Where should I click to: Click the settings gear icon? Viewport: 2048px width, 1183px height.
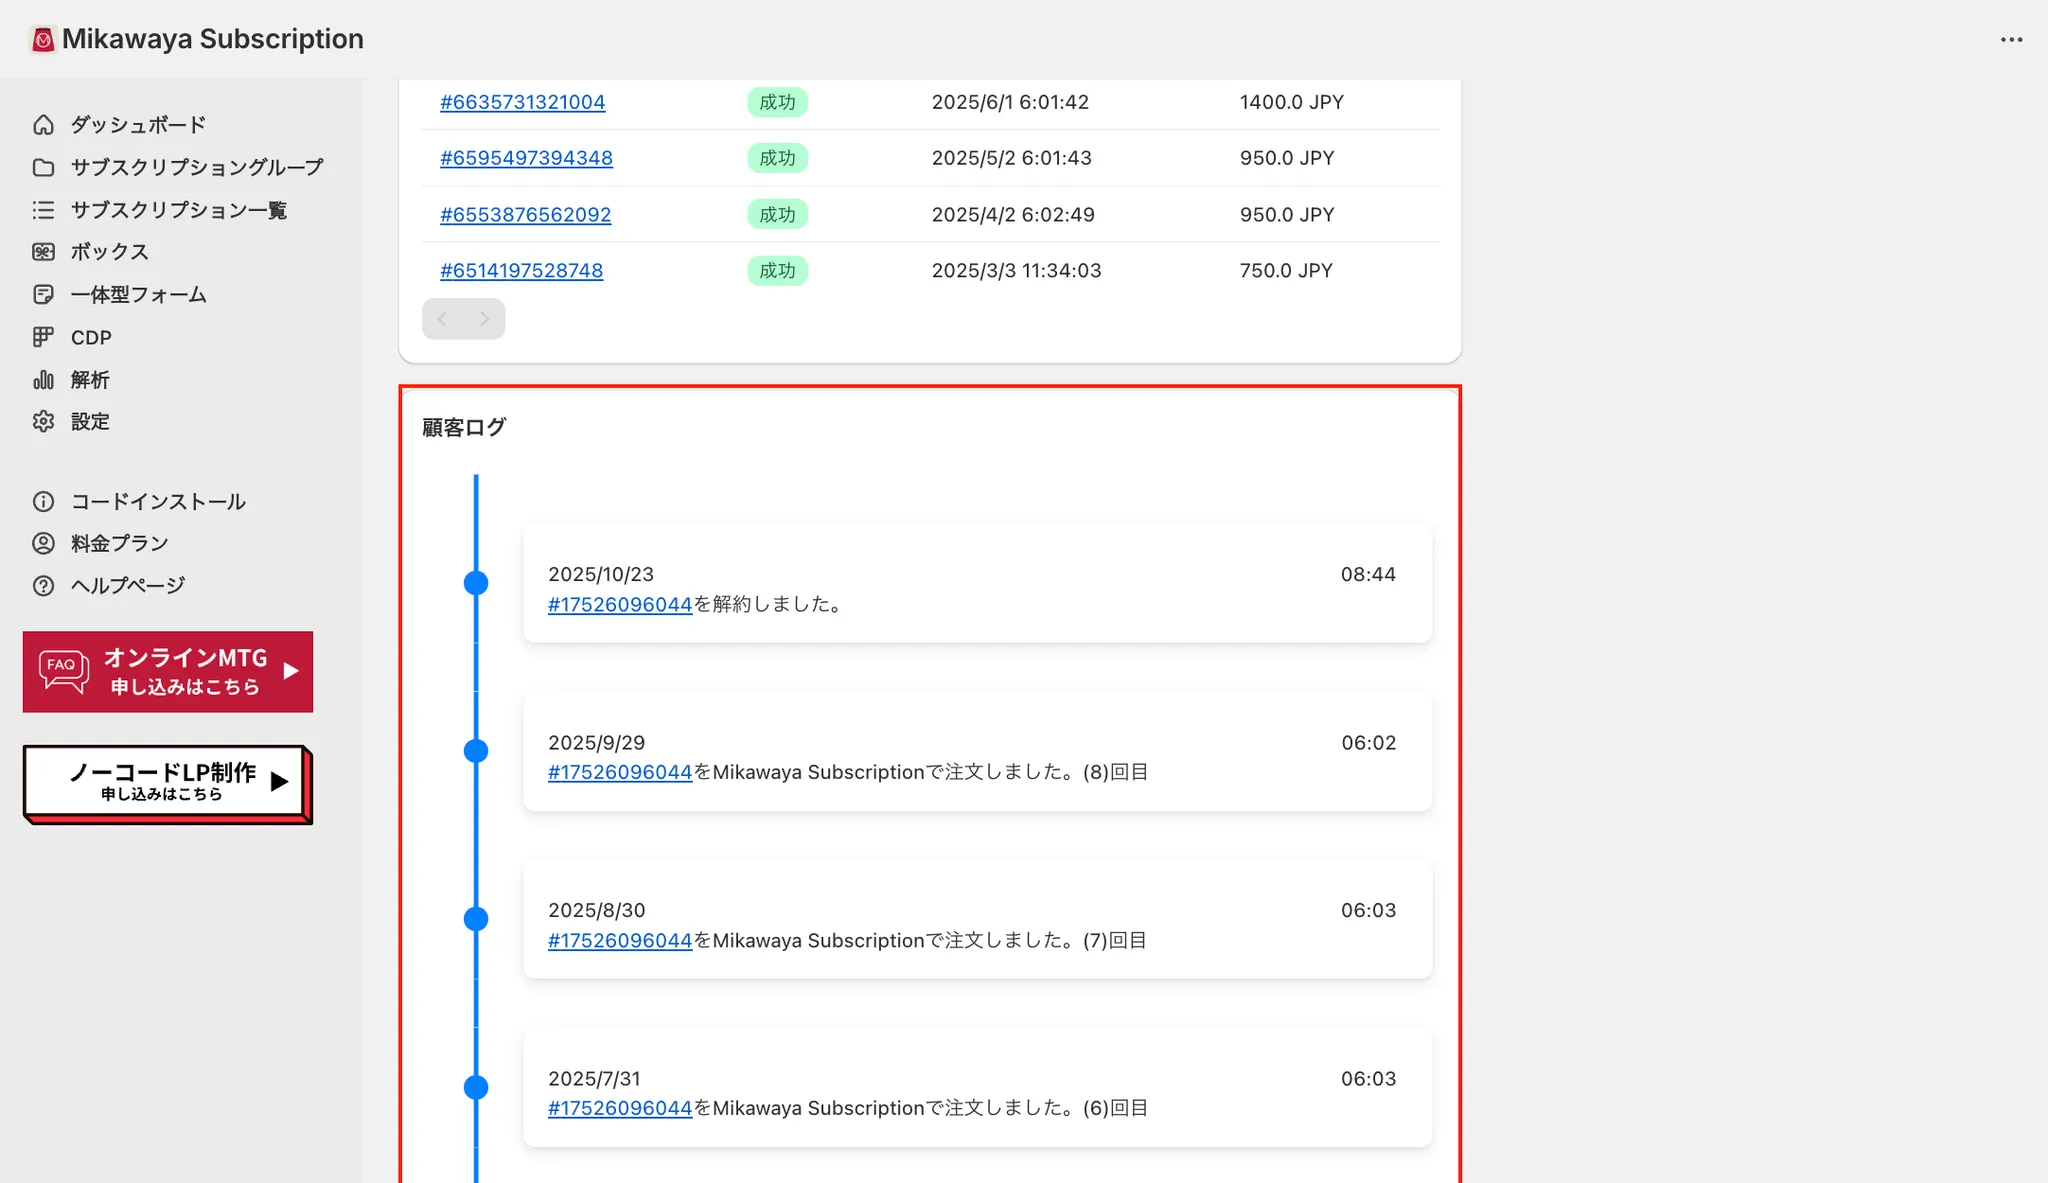click(43, 422)
